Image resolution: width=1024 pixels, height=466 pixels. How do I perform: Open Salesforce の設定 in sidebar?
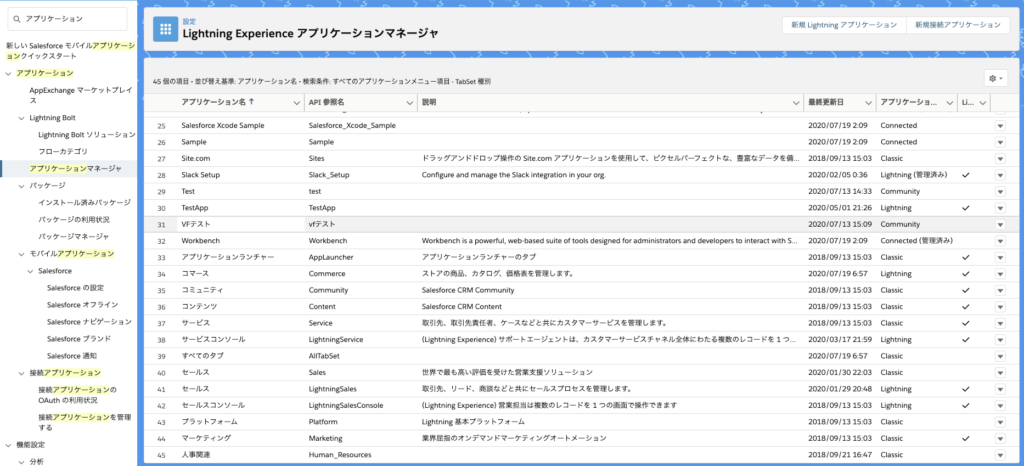pyautogui.click(x=75, y=287)
